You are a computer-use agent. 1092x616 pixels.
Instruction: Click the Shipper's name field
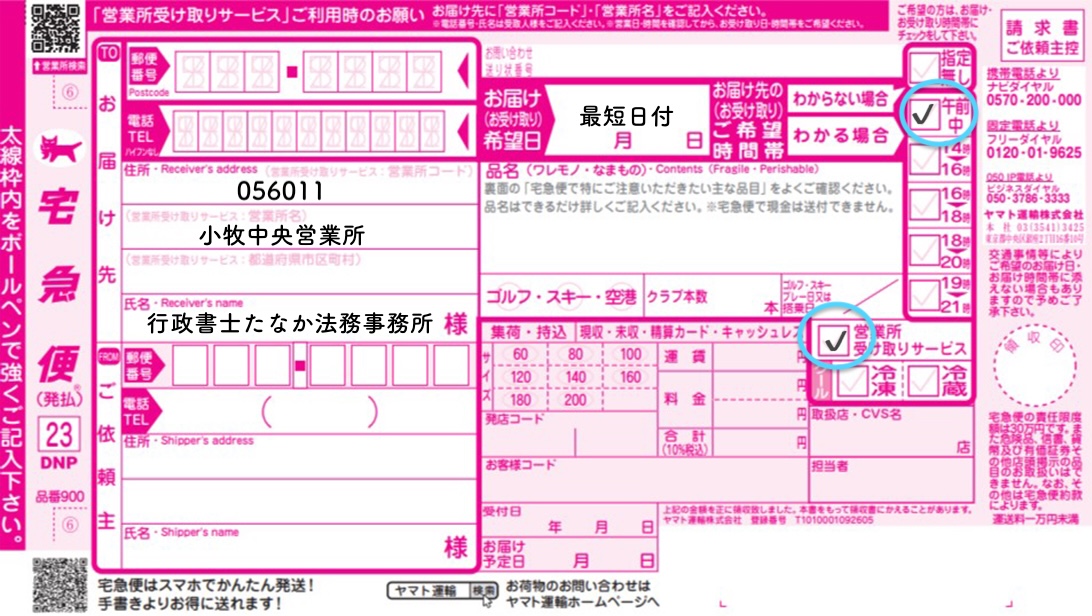tap(280, 546)
